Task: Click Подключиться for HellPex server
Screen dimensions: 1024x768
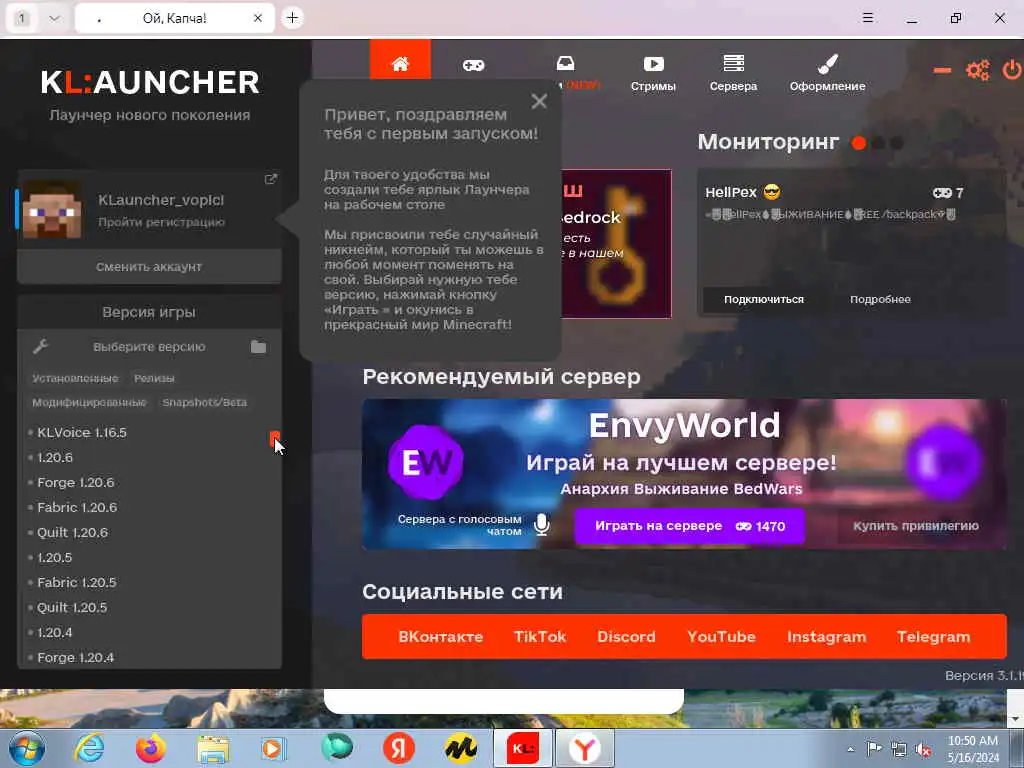Action: [x=763, y=299]
